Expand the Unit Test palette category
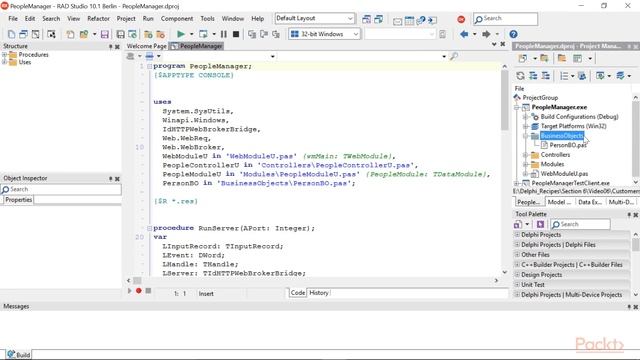This screenshot has width=640, height=360. [517, 284]
